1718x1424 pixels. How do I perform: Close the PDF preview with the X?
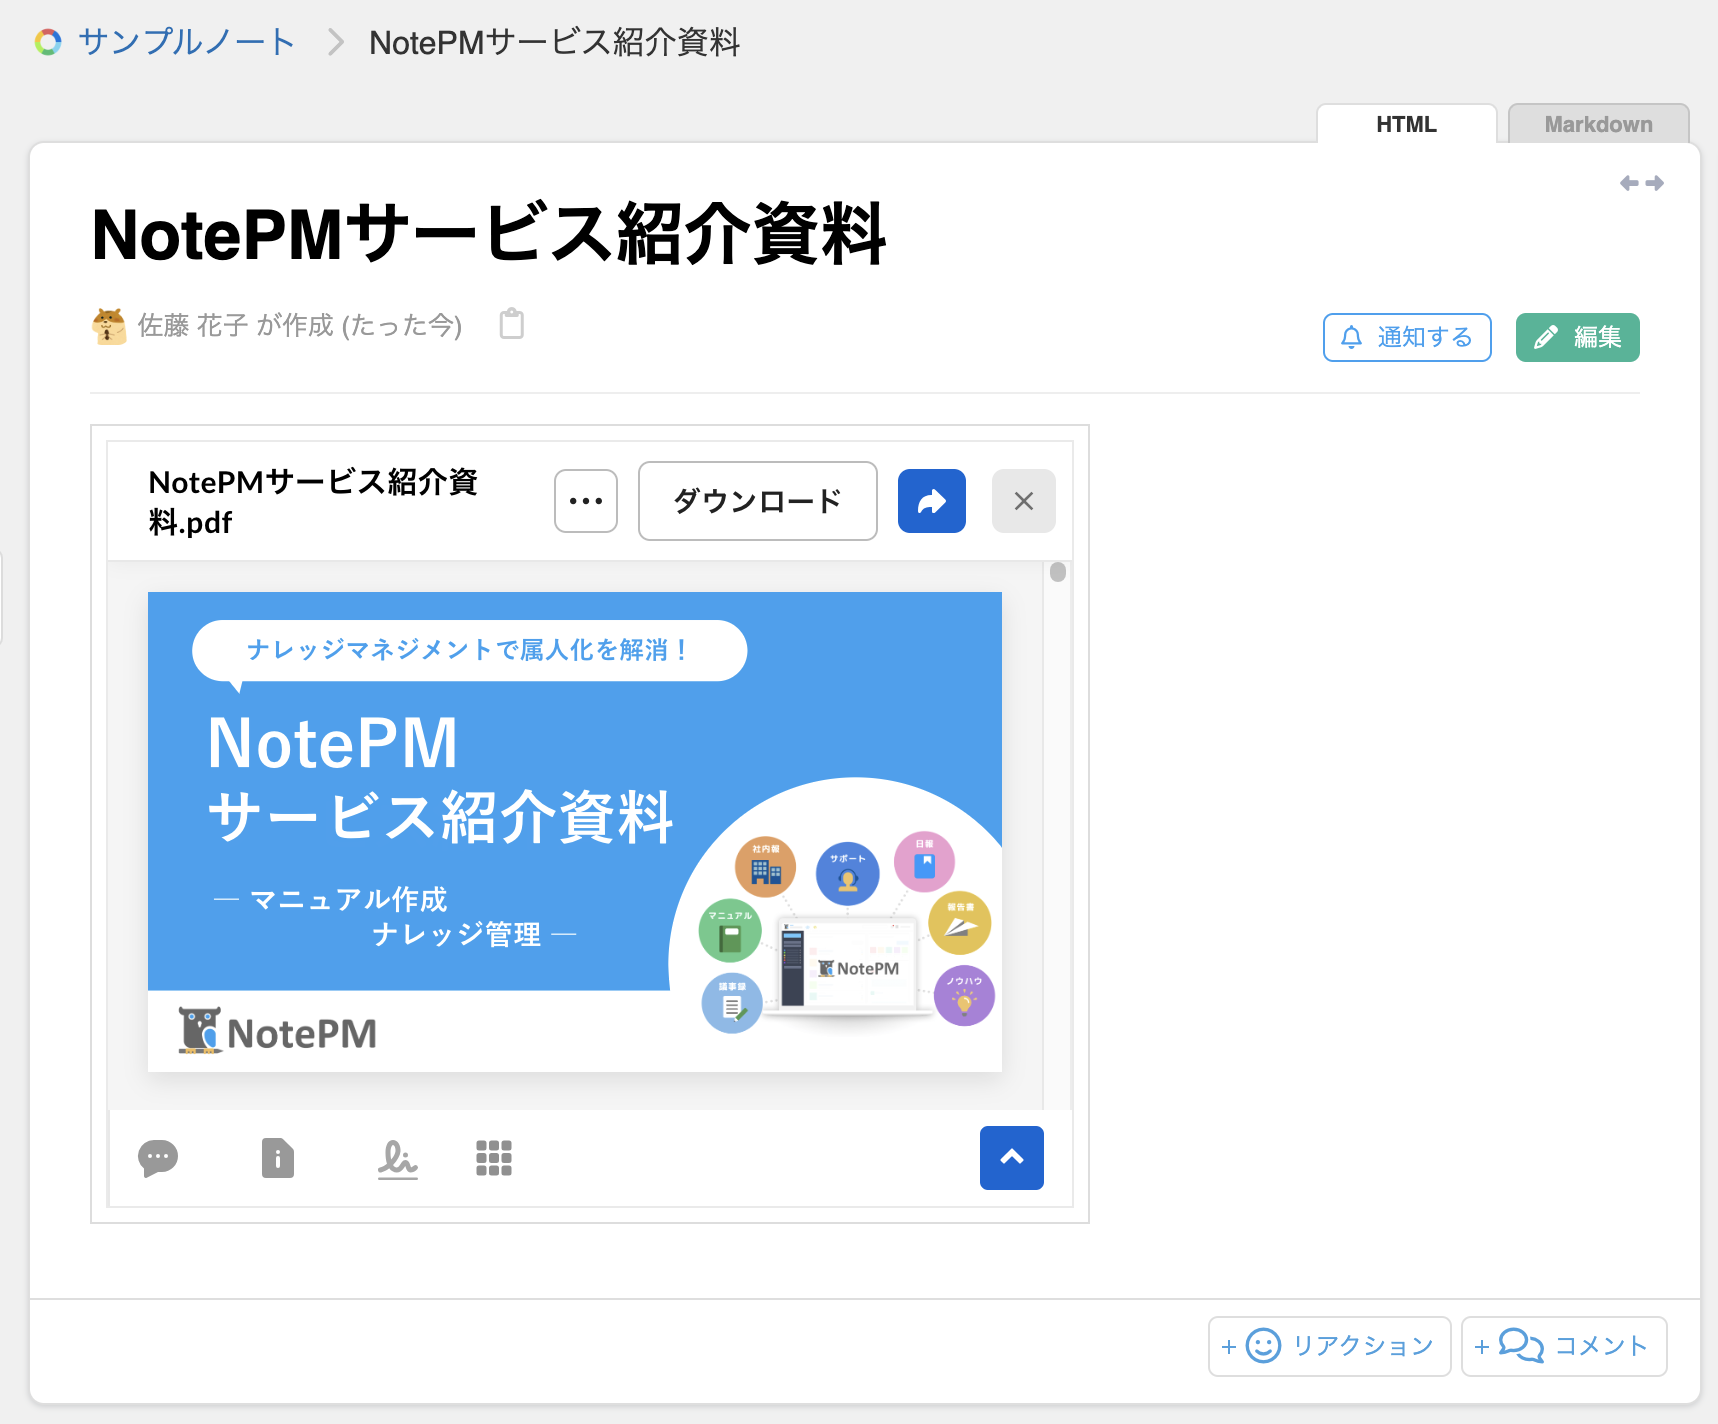point(1024,501)
